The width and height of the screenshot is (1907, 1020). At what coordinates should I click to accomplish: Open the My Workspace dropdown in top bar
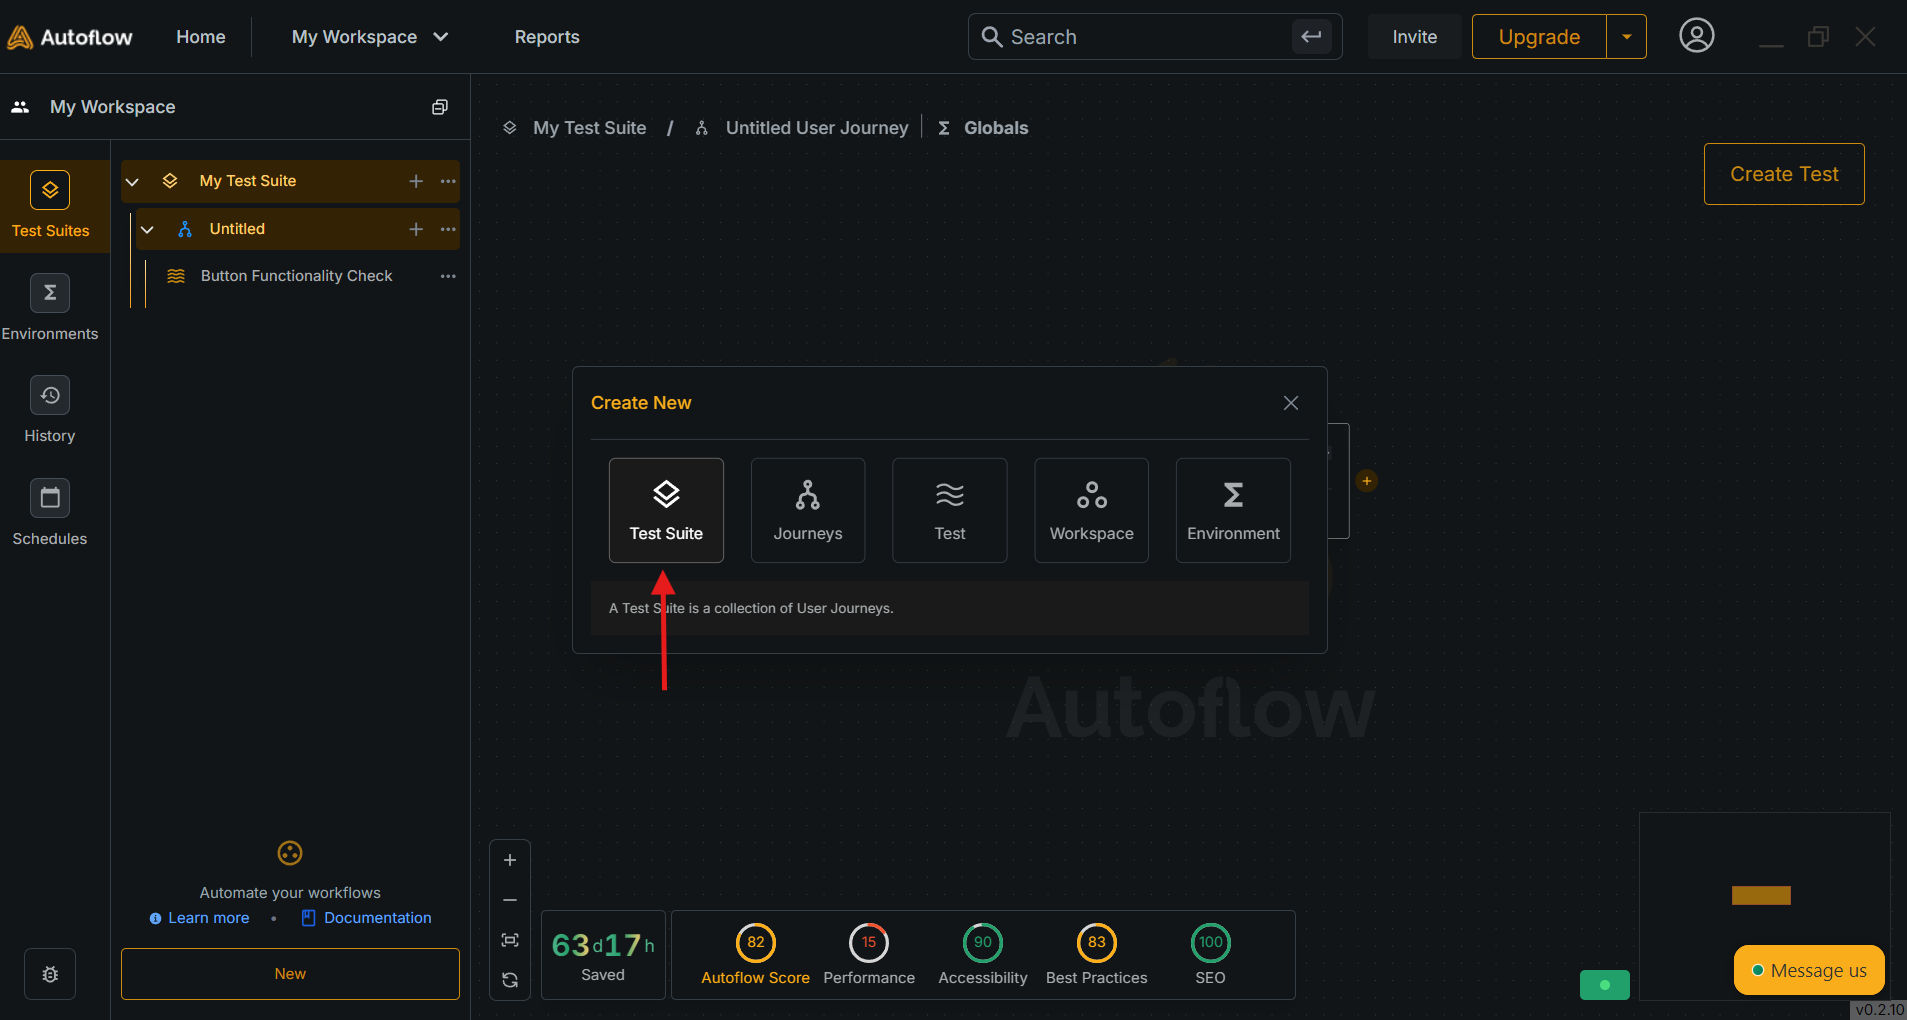[369, 37]
